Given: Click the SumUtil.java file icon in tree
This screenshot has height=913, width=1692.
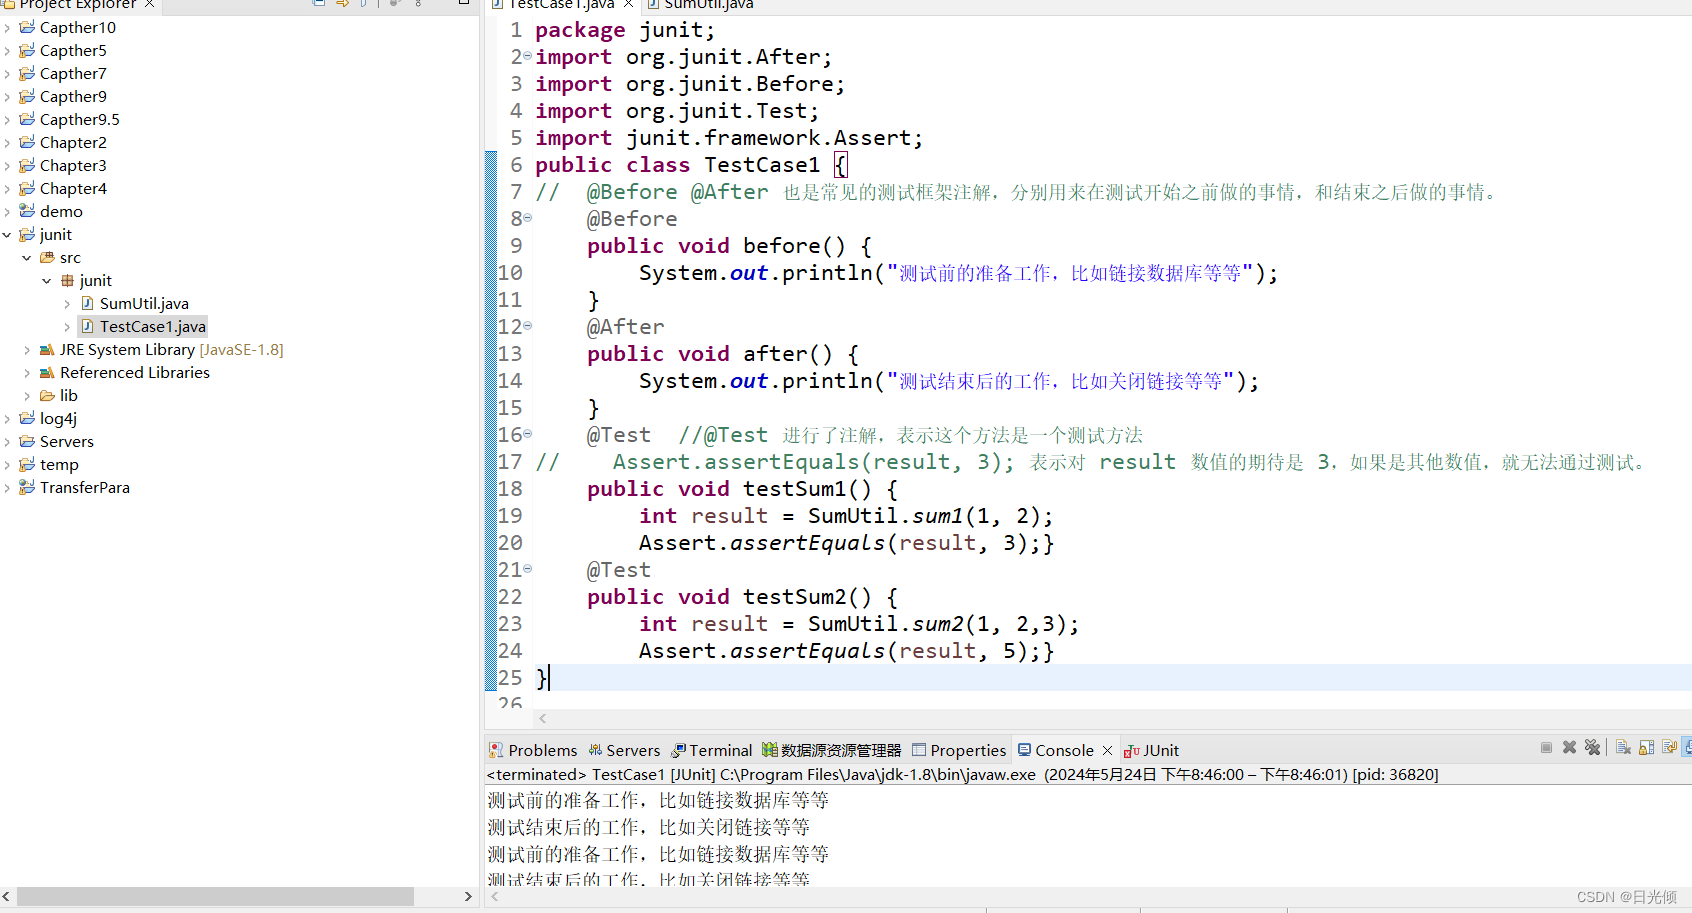Looking at the screenshot, I should click(x=87, y=303).
